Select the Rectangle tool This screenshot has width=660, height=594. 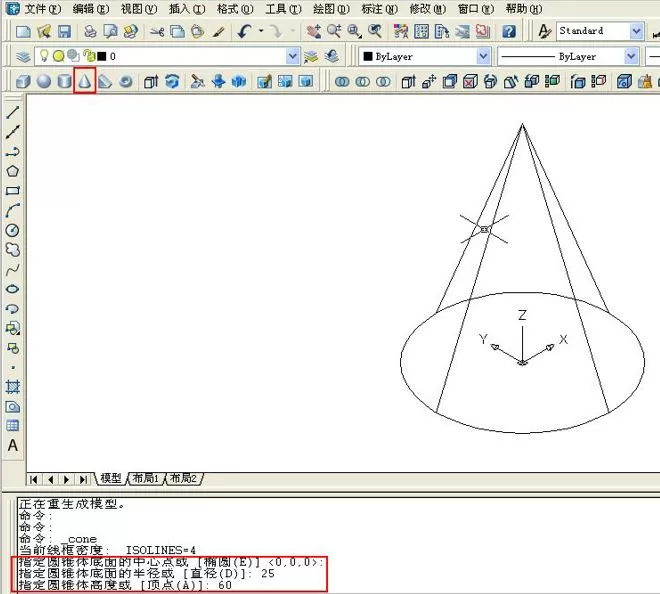[x=13, y=191]
